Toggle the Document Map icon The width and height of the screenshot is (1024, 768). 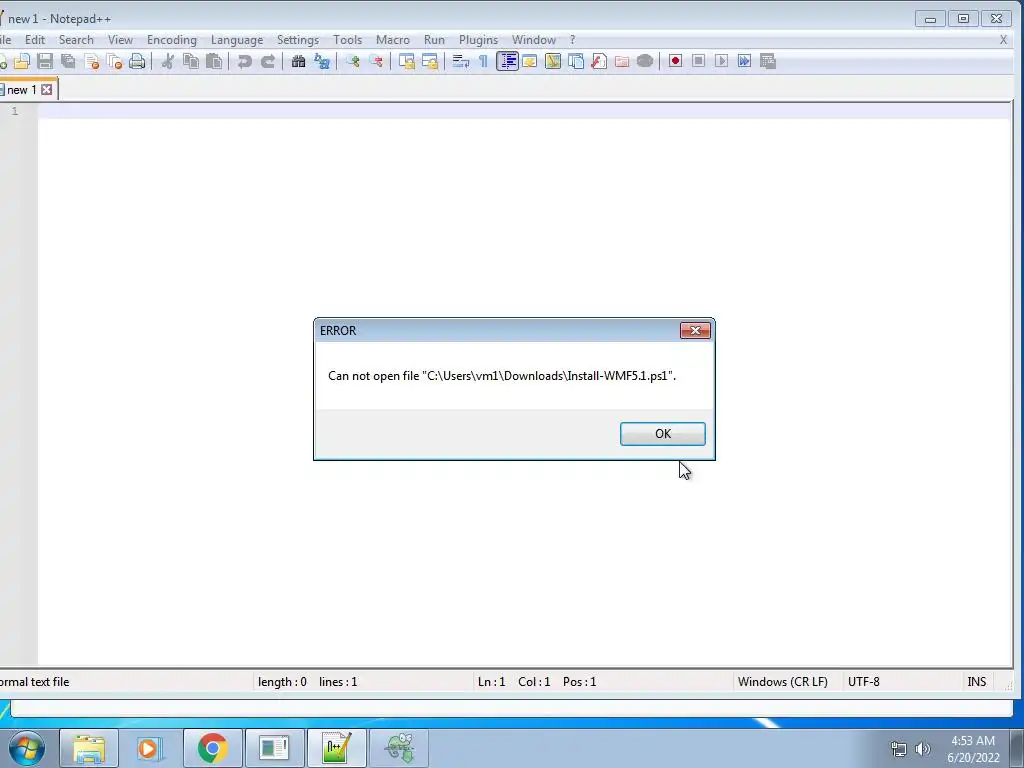click(x=553, y=61)
